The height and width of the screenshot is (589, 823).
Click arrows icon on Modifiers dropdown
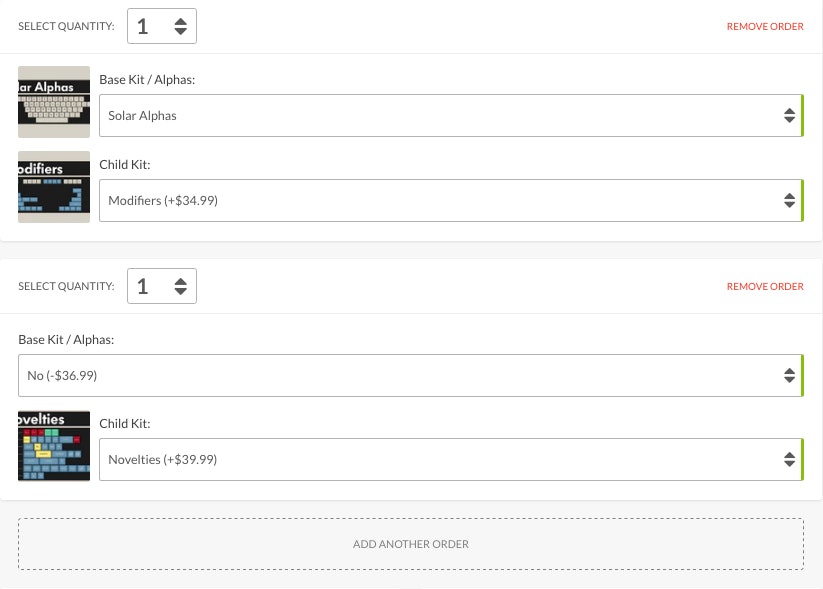click(788, 201)
